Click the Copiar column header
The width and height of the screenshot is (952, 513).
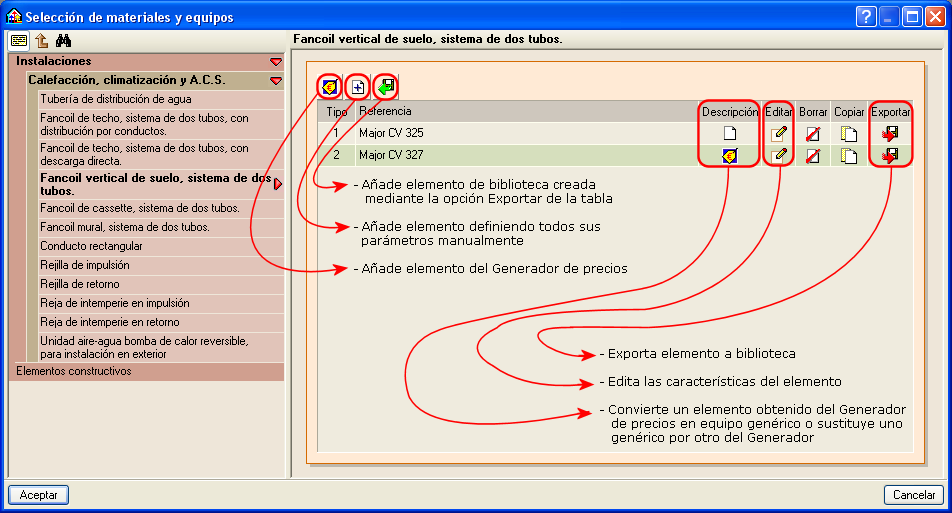click(849, 112)
